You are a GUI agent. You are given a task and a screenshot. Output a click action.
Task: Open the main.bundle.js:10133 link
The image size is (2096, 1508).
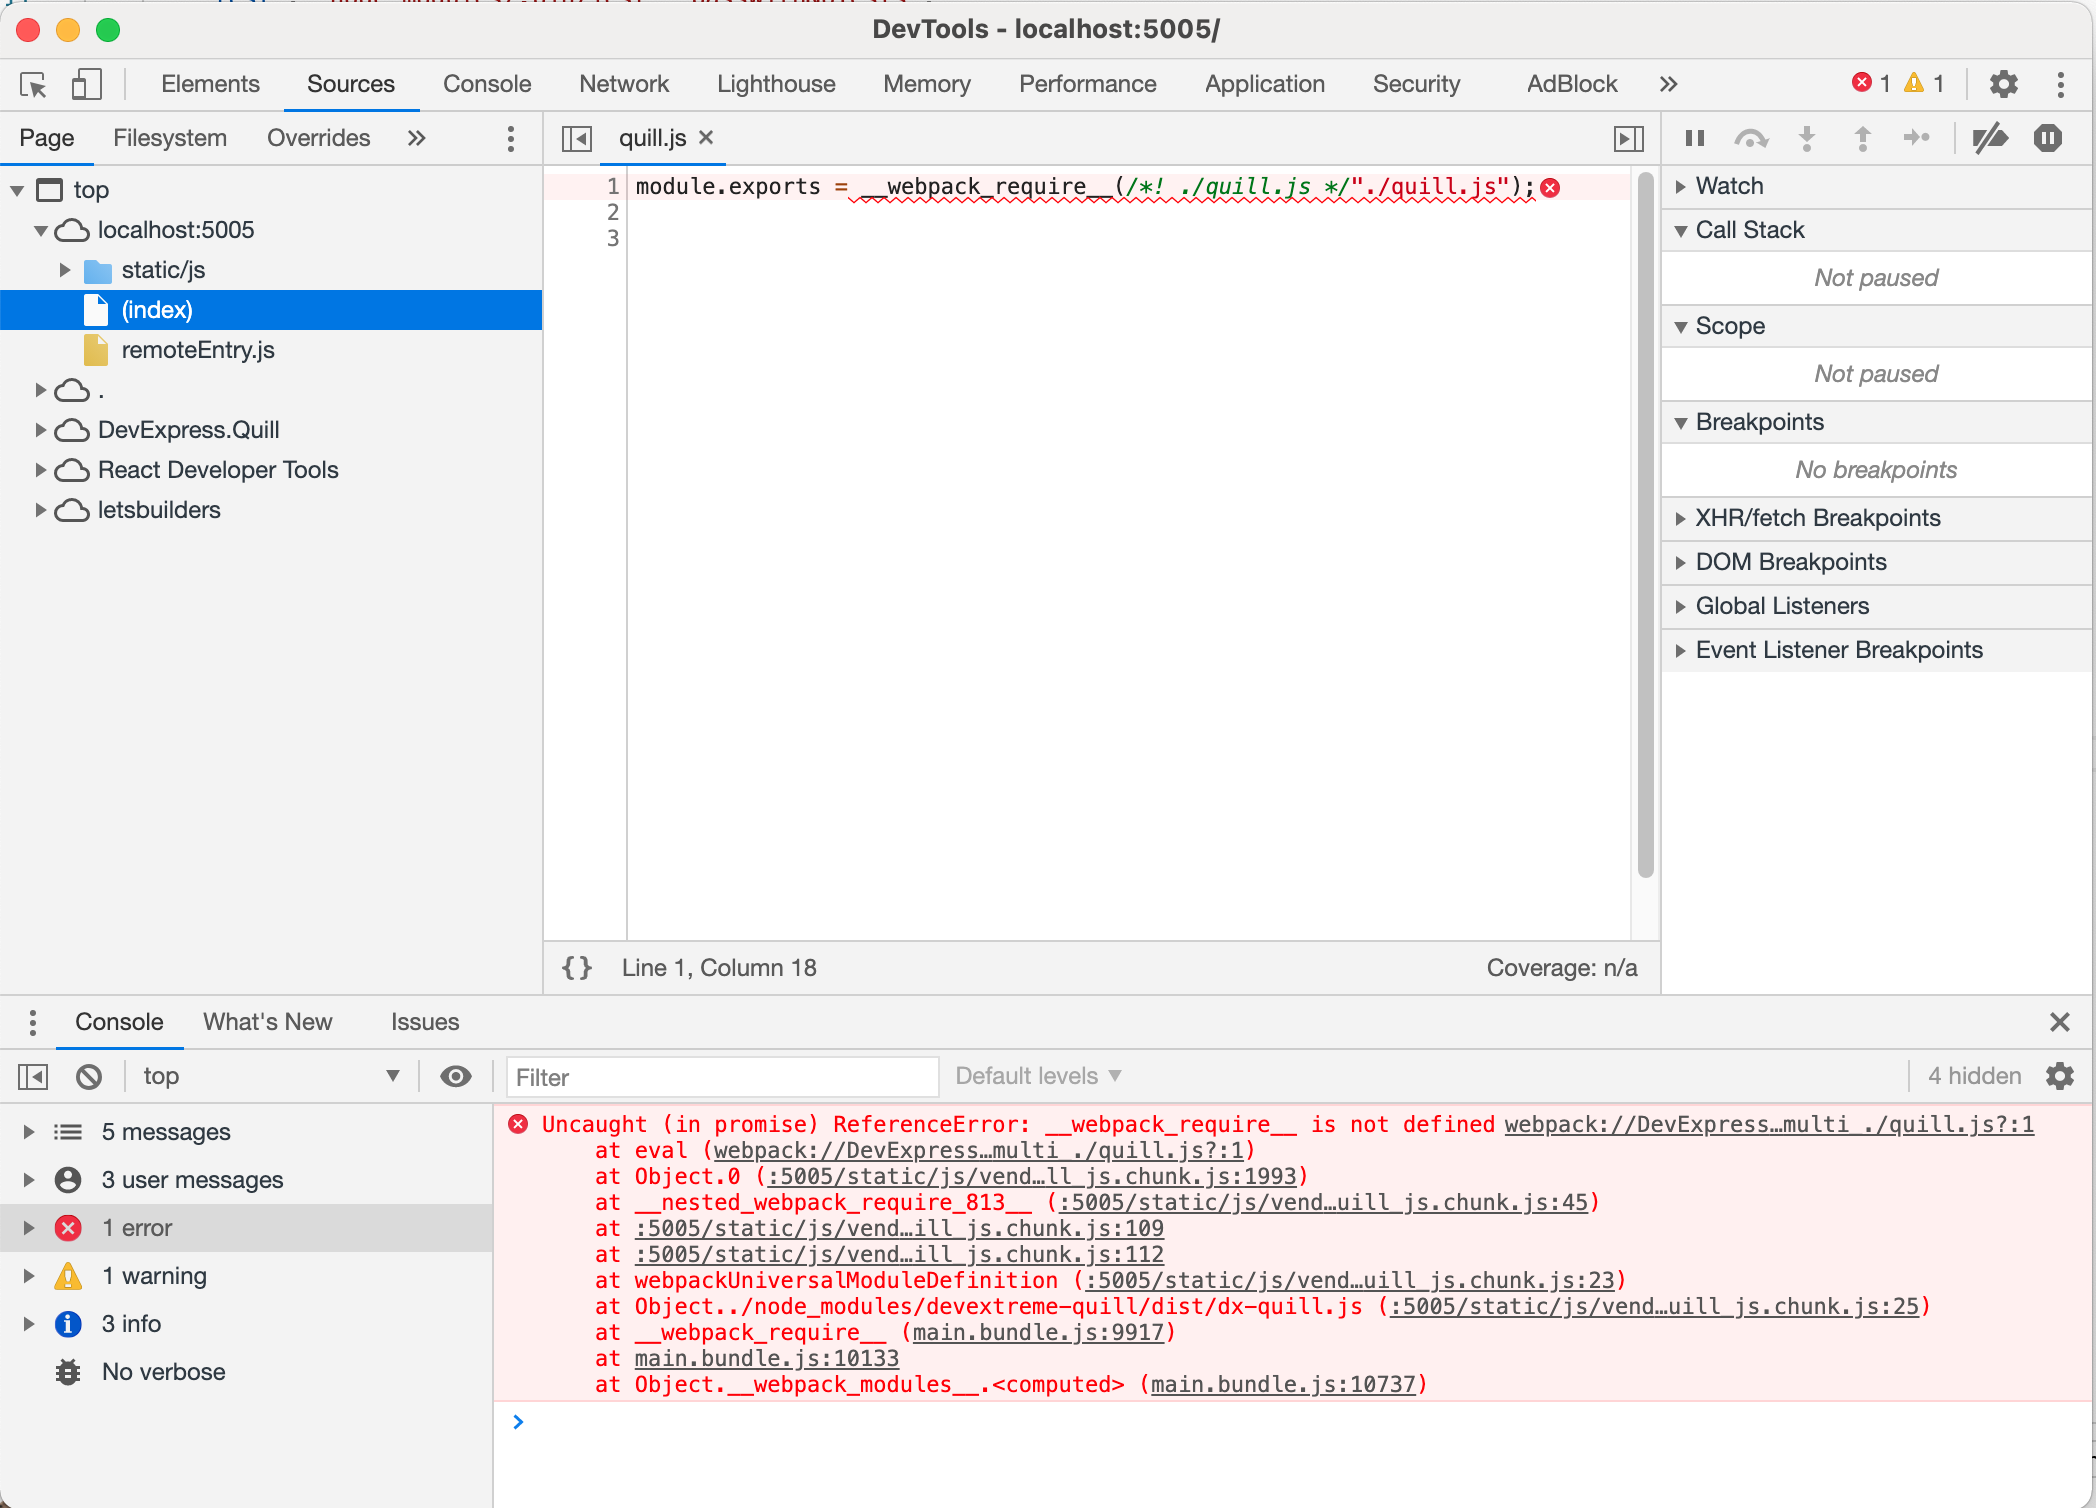(x=766, y=1358)
